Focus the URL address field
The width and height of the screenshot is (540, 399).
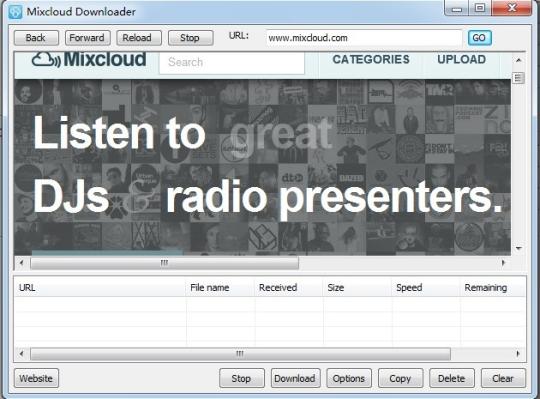point(363,38)
